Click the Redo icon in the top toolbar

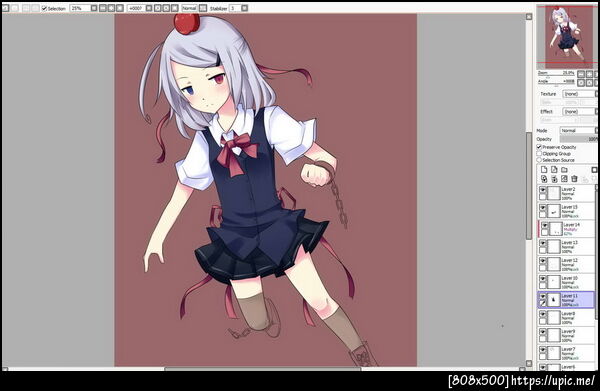pyautogui.click(x=15, y=8)
